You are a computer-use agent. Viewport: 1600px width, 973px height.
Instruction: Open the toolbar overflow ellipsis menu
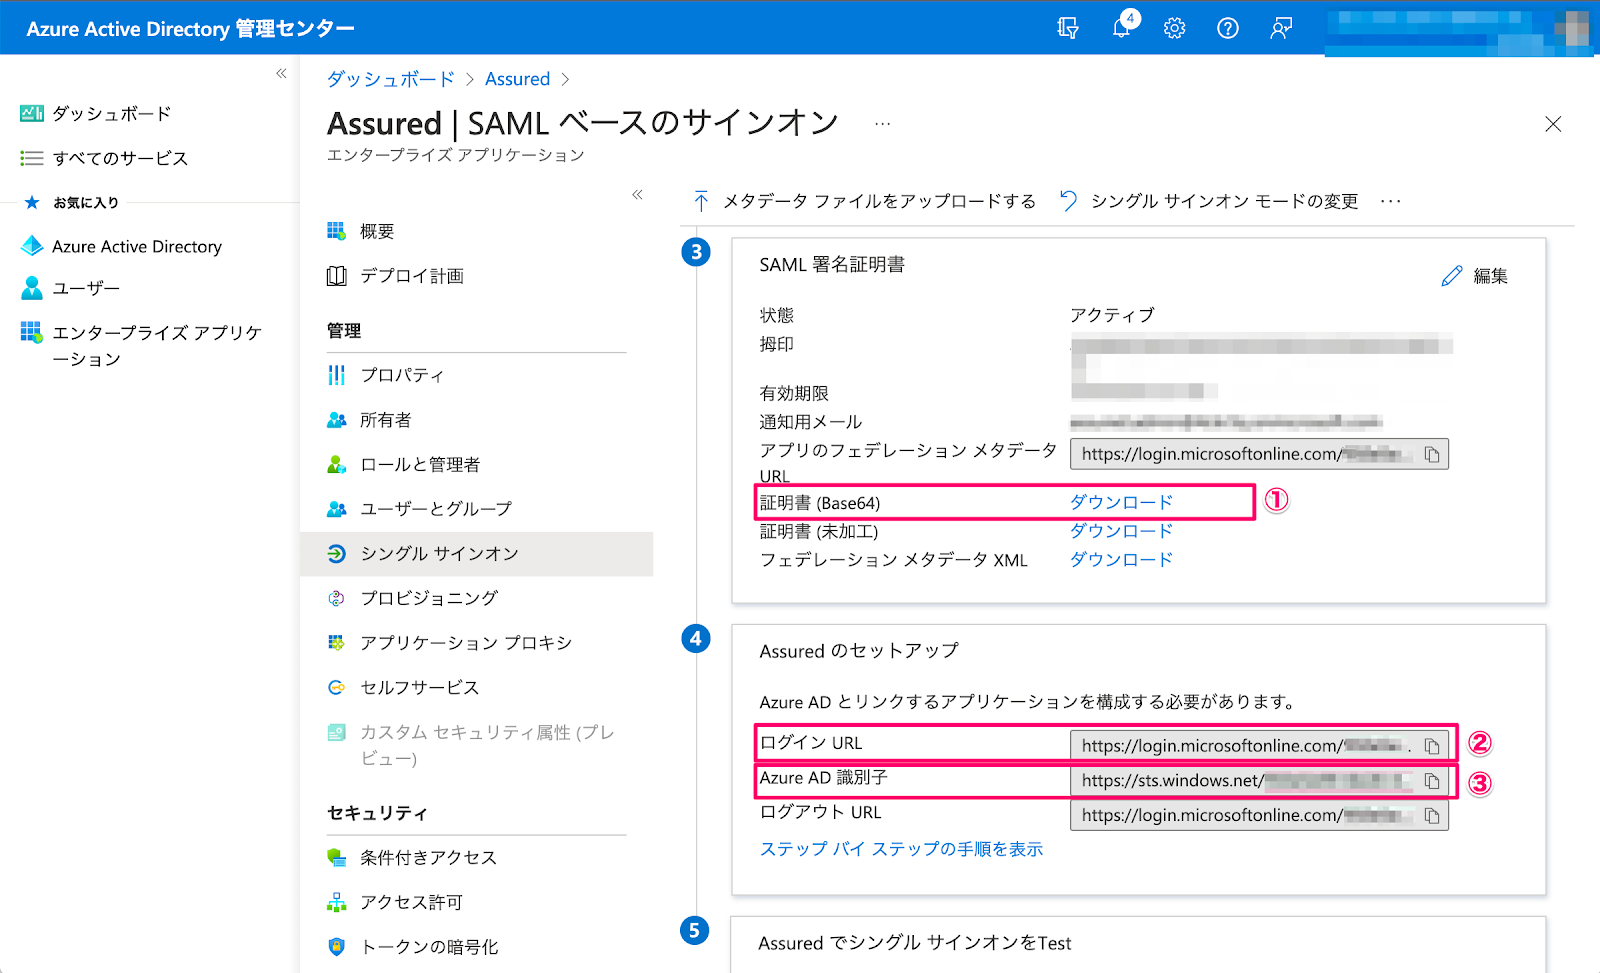(x=1391, y=201)
